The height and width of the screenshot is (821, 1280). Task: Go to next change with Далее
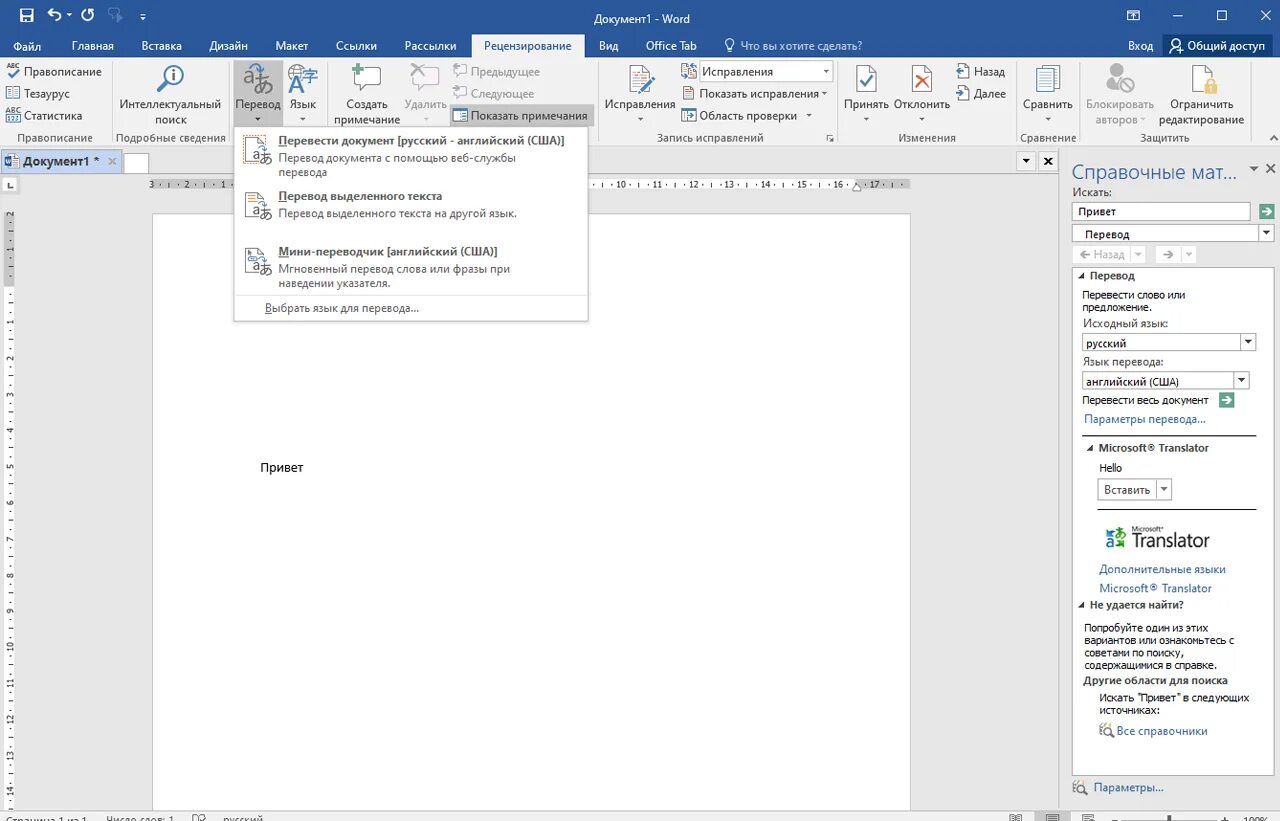980,94
